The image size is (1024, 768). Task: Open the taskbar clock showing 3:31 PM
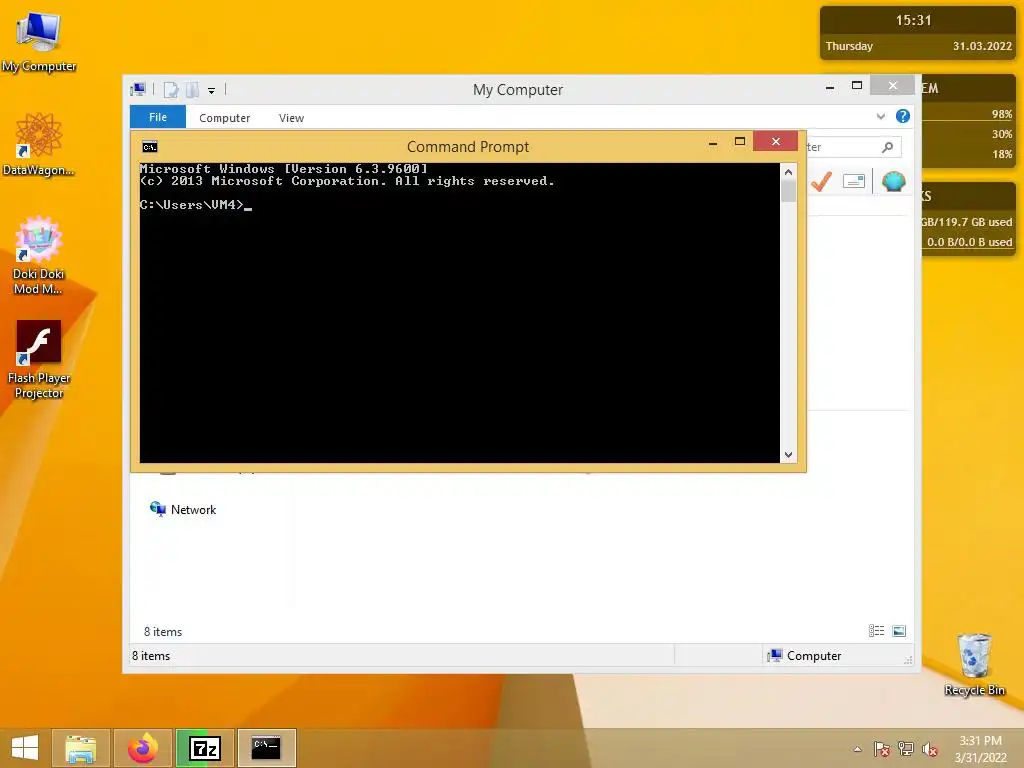[980, 749]
